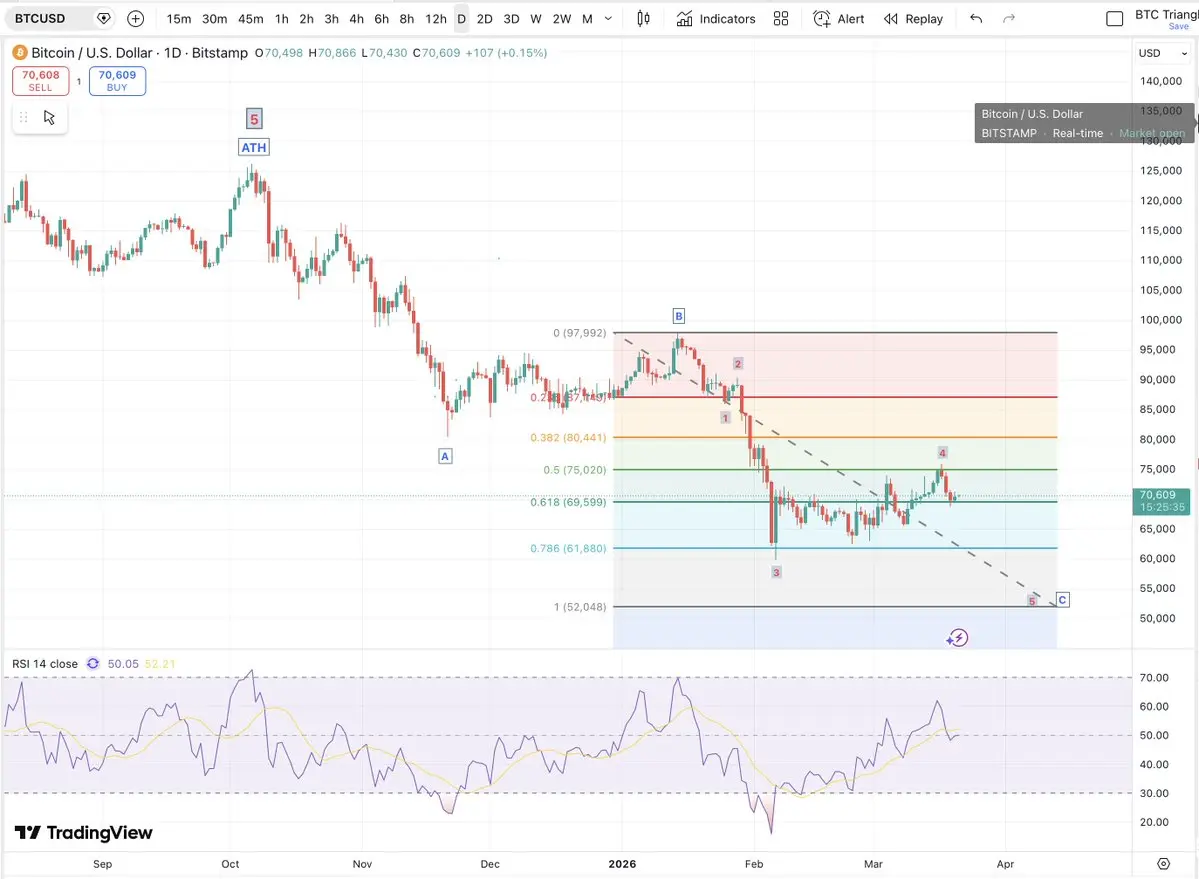Choose the 8h timeframe
The width and height of the screenshot is (1199, 879).
point(407,18)
